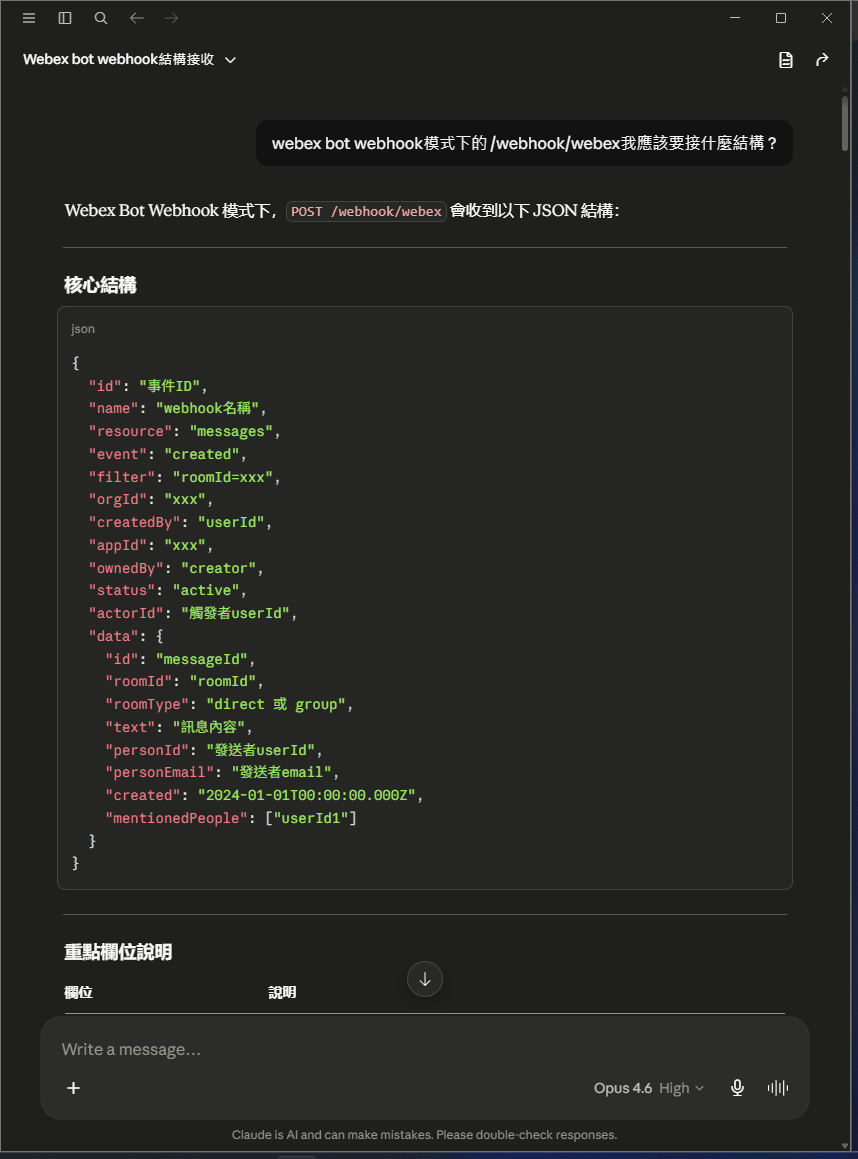Image resolution: width=858 pixels, height=1159 pixels.
Task: Click inline code POST /webhook/webex
Action: pos(367,211)
